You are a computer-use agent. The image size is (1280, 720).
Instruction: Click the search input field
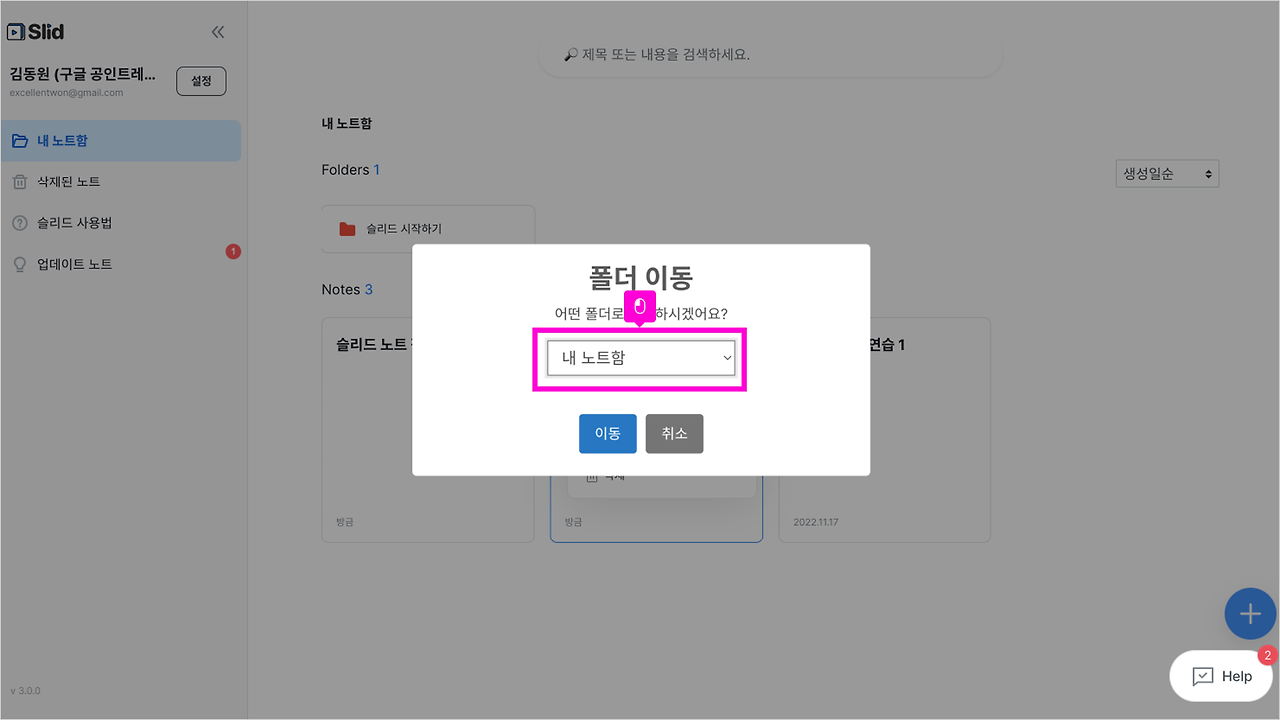click(770, 54)
